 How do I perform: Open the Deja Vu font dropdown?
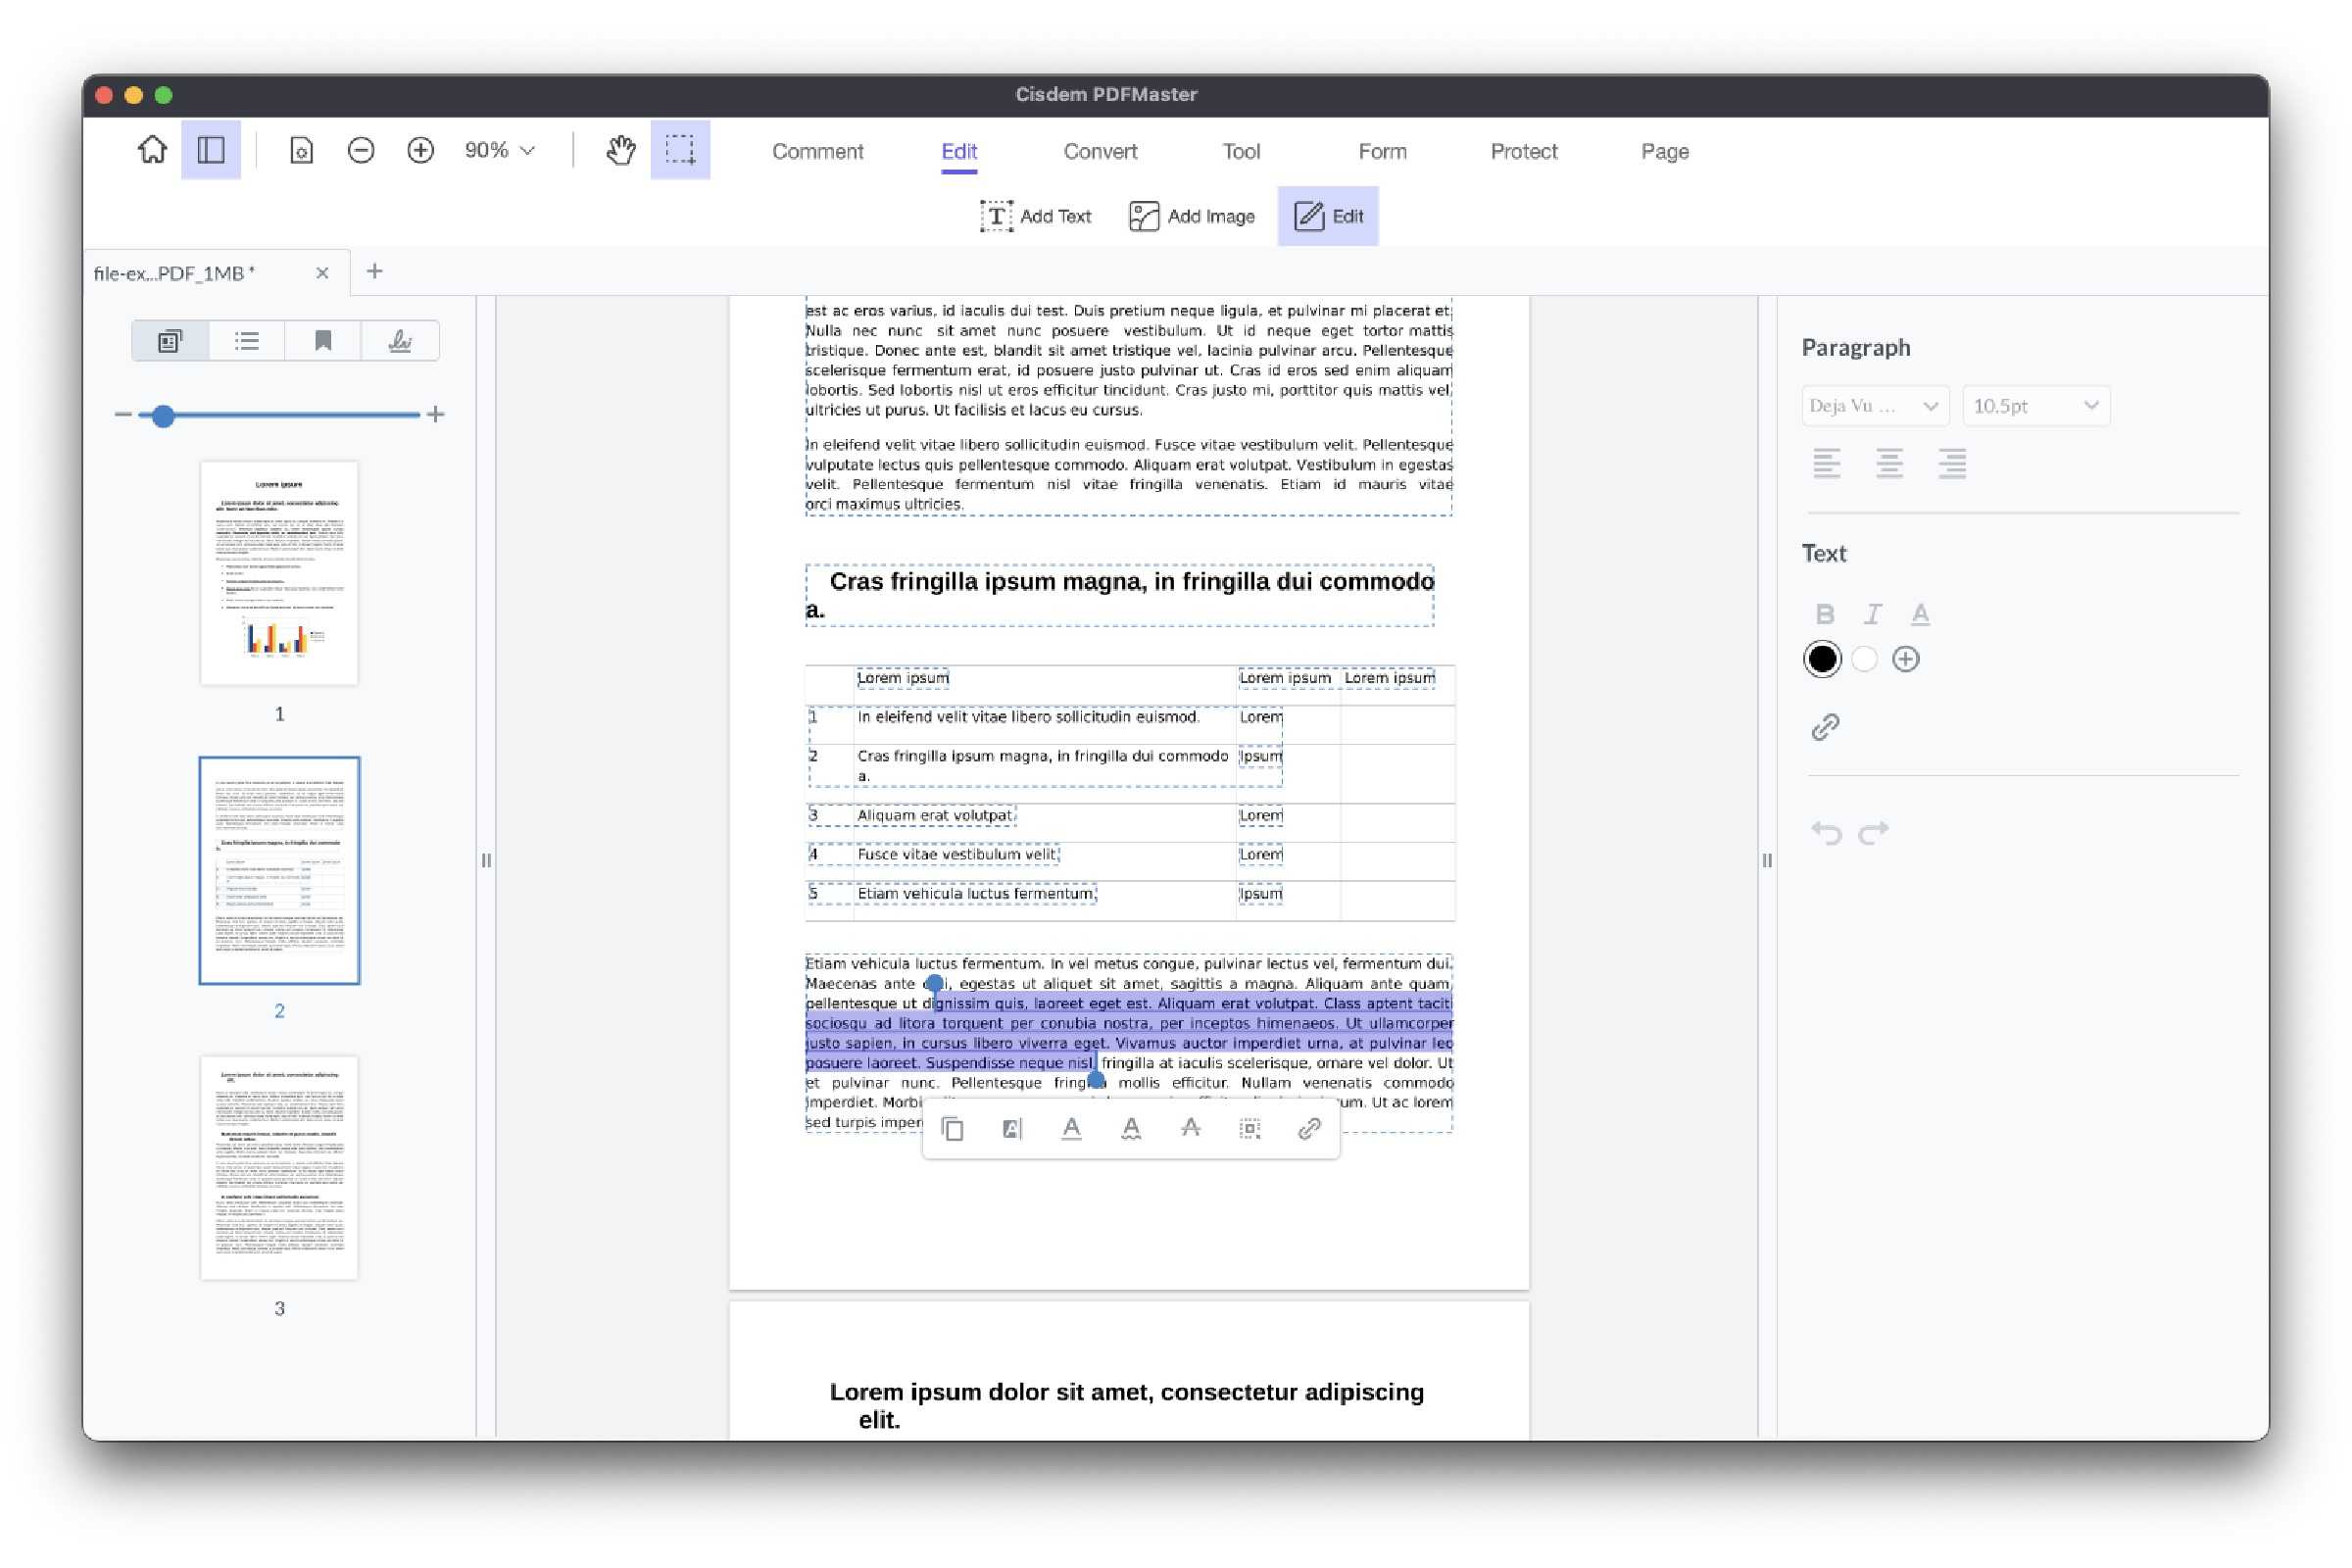click(x=1875, y=405)
